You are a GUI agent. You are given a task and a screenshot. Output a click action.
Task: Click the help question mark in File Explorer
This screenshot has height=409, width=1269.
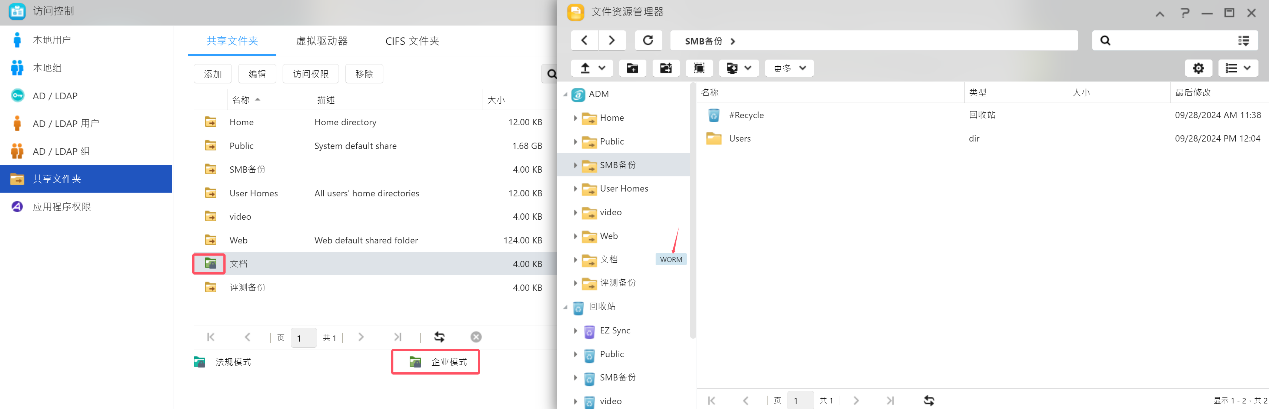point(1185,12)
